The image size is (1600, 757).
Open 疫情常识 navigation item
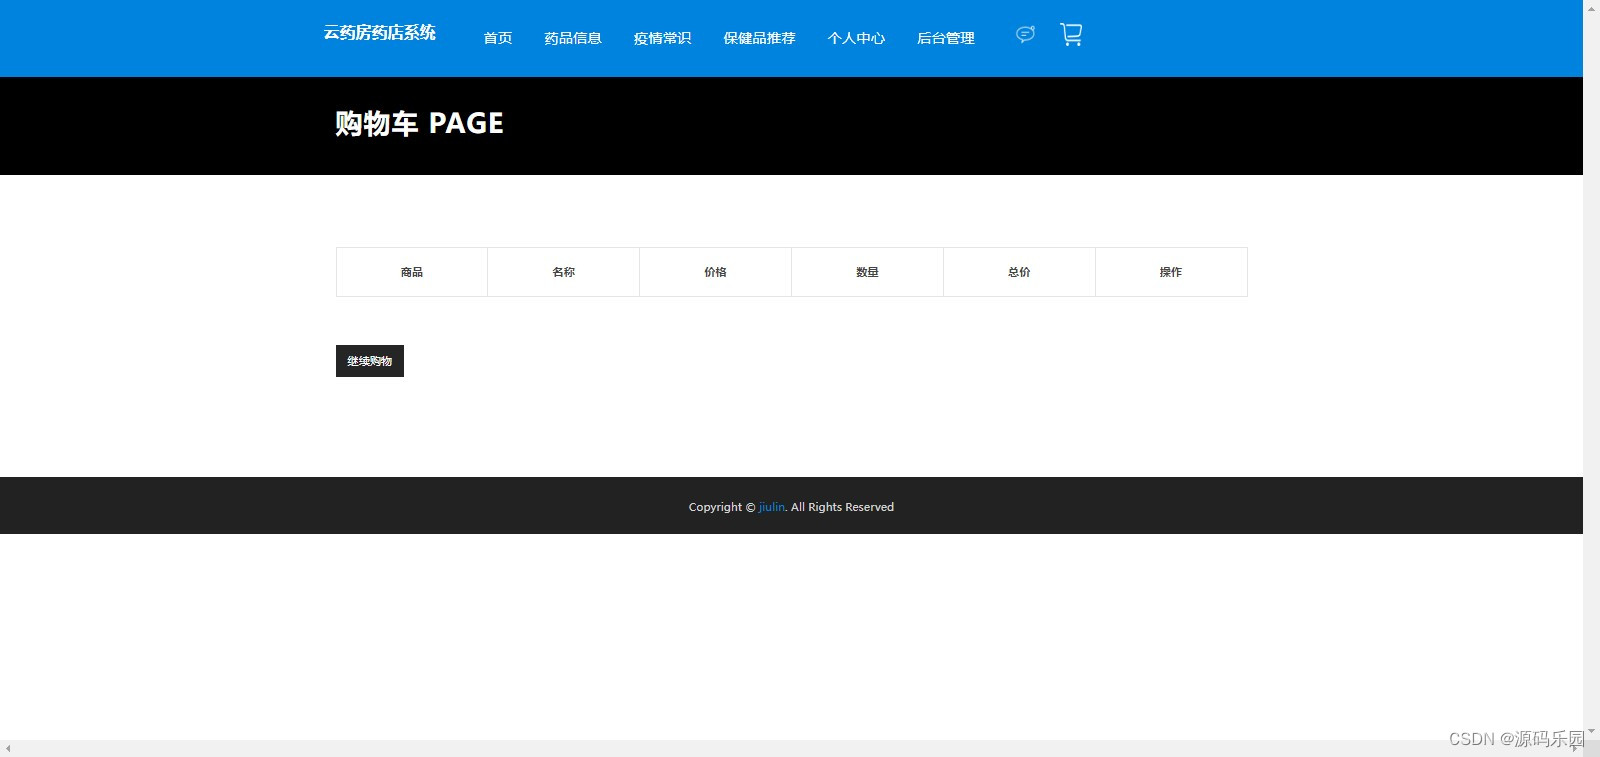coord(662,38)
